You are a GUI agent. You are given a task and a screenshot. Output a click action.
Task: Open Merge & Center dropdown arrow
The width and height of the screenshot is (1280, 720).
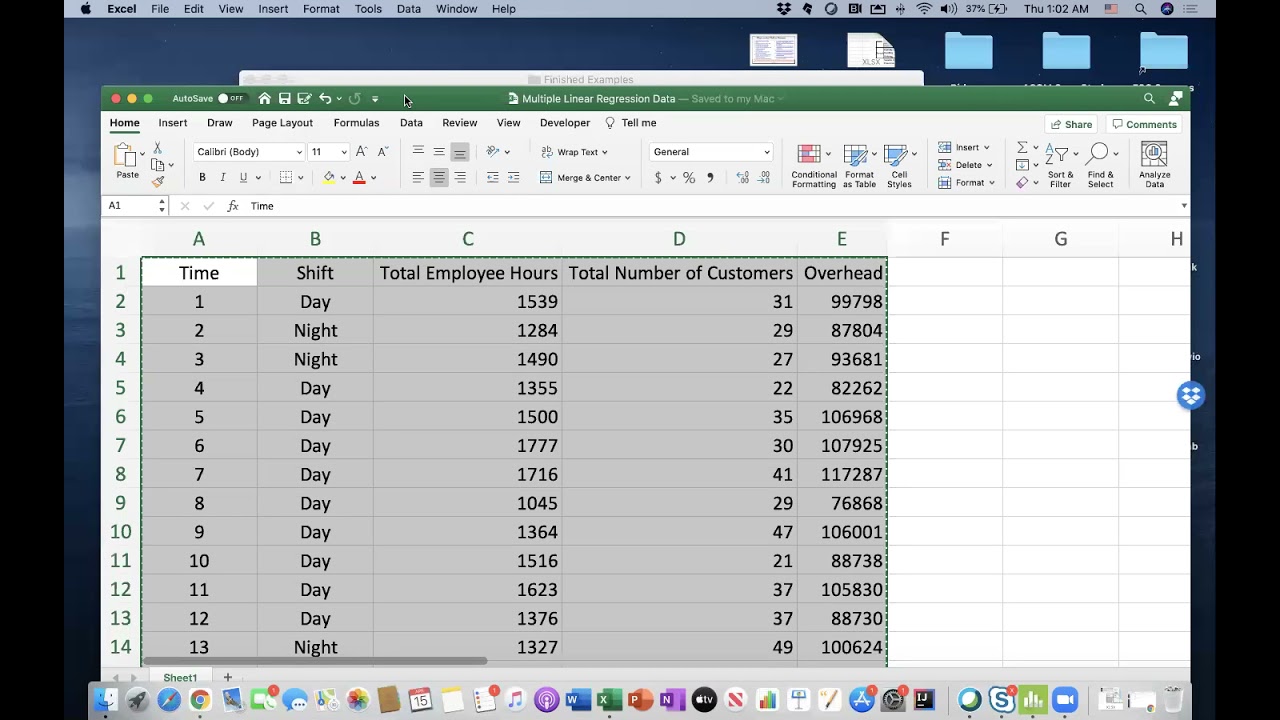pos(627,178)
